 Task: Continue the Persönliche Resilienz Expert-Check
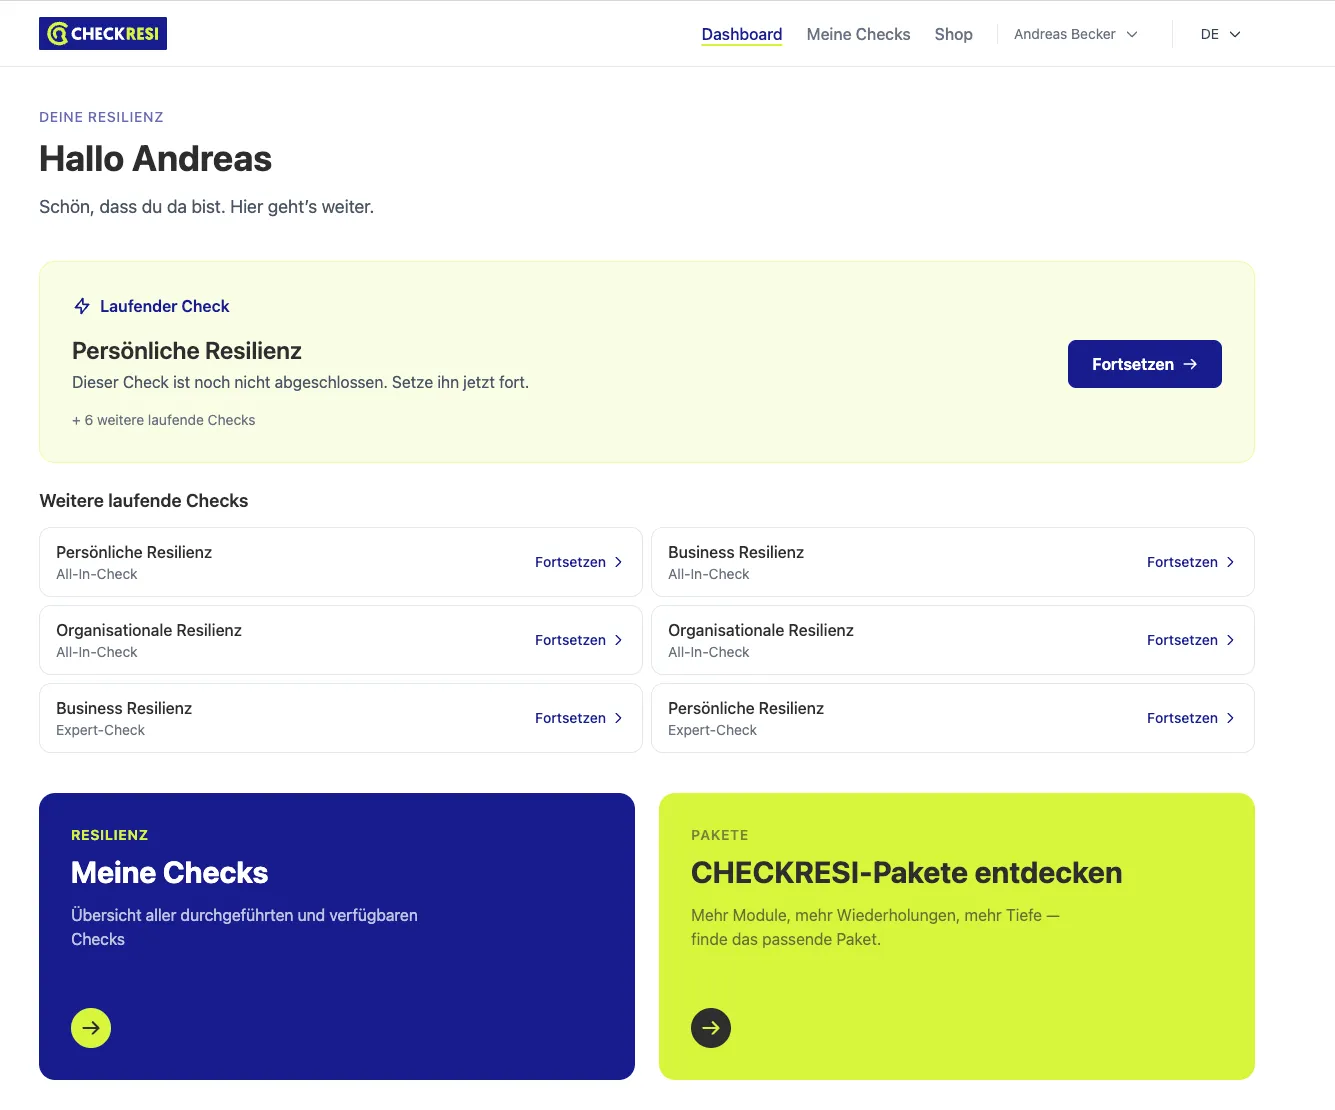coord(1191,718)
